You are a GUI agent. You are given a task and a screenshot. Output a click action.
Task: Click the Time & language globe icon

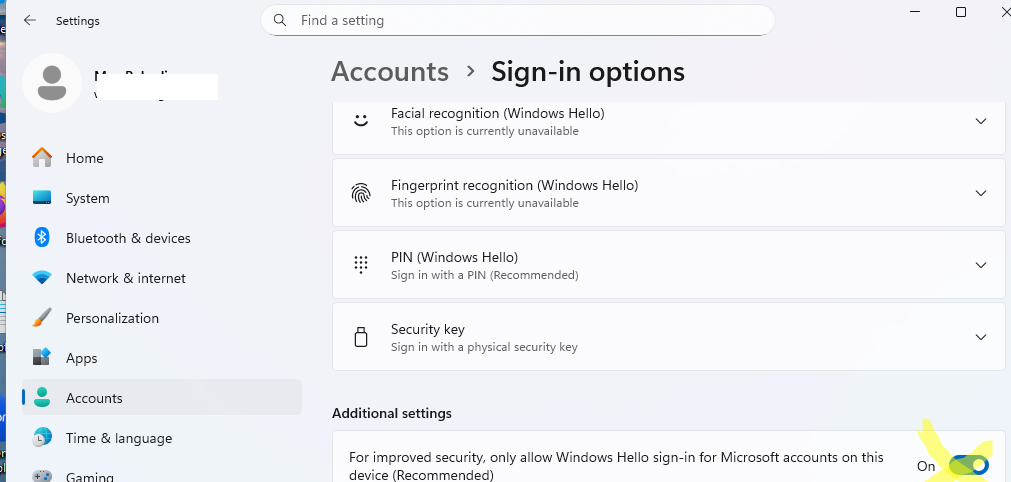coord(42,438)
